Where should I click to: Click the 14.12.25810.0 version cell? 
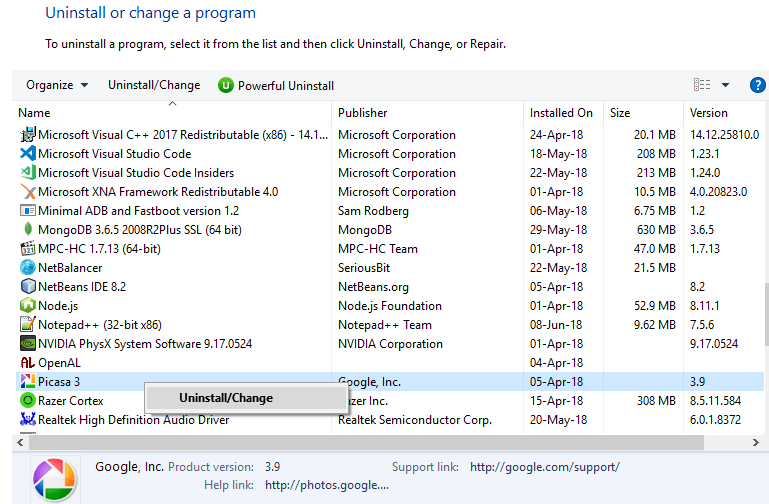pyautogui.click(x=724, y=134)
